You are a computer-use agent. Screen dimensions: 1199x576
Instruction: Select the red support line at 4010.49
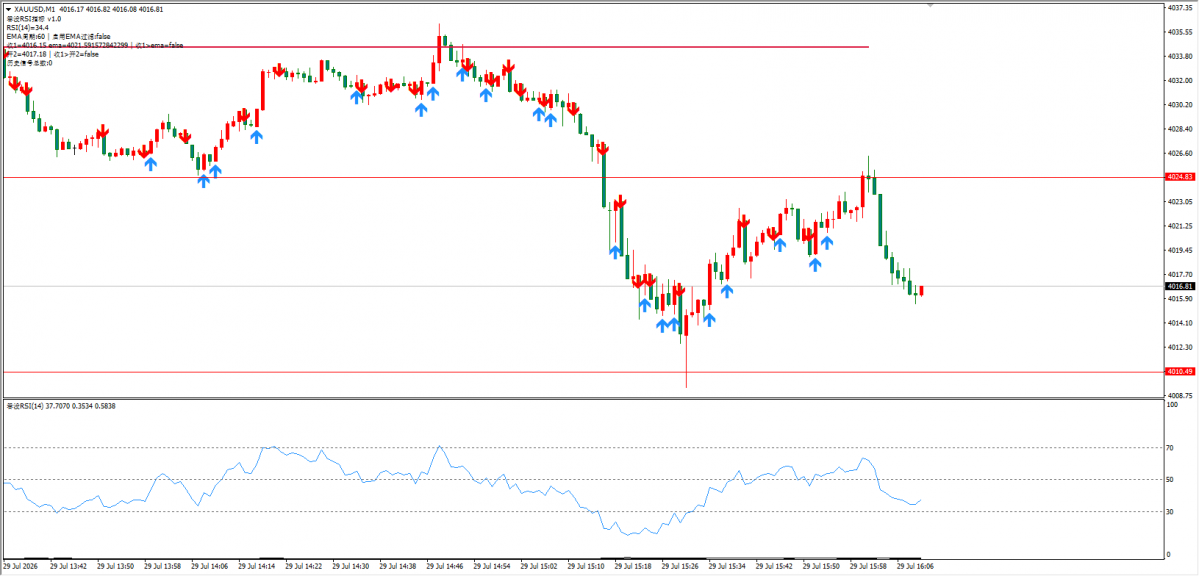coord(583,372)
